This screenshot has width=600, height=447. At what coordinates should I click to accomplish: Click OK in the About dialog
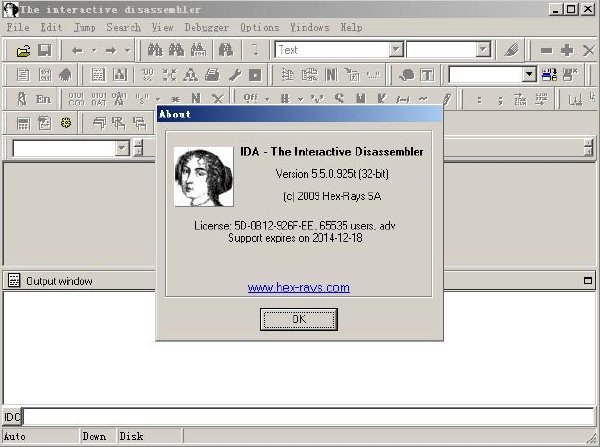299,319
